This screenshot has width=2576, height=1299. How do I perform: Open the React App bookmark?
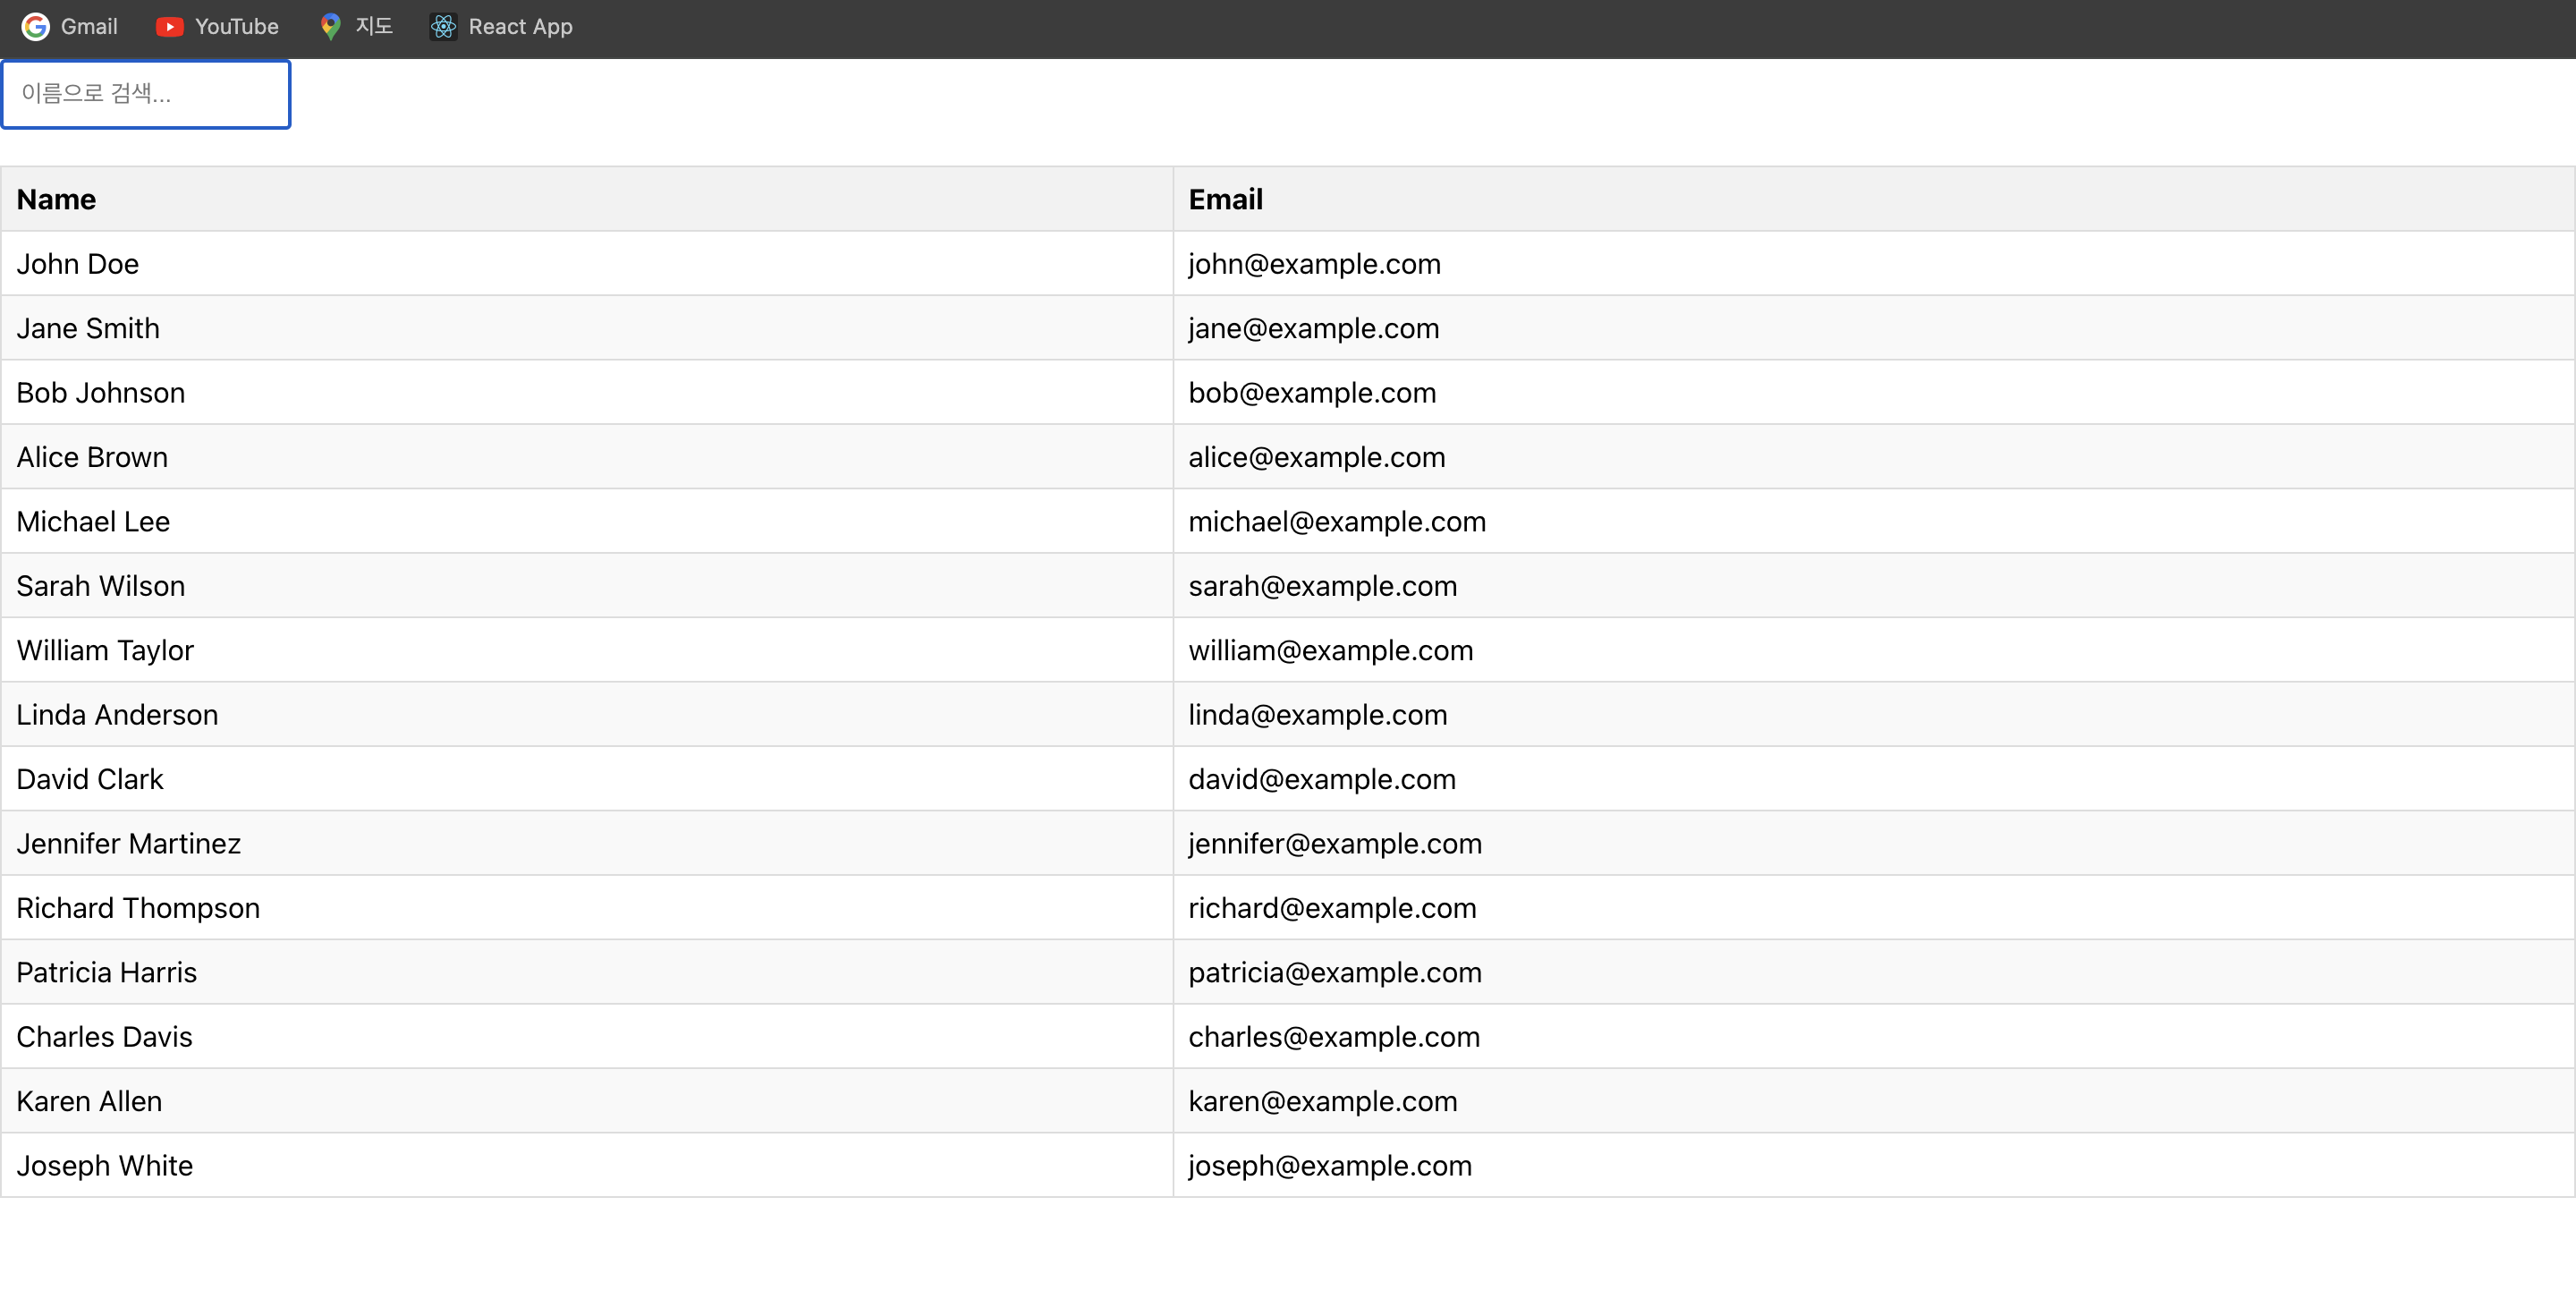[520, 27]
